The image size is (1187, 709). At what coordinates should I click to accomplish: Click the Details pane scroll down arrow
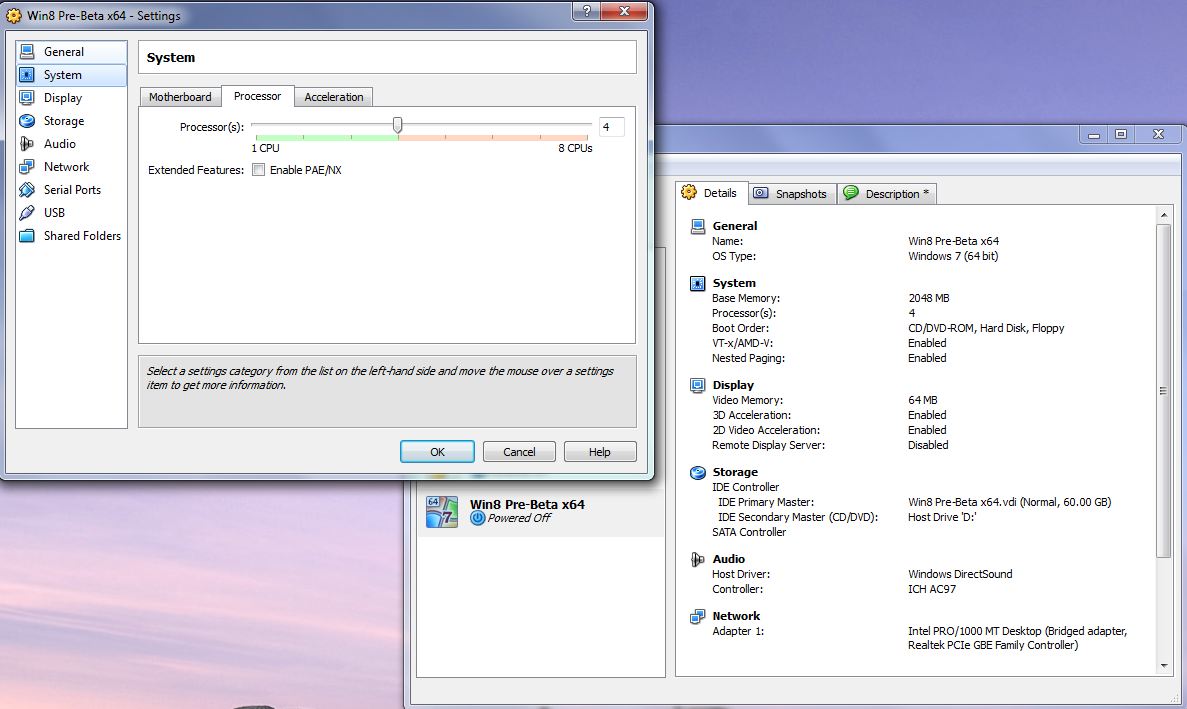pyautogui.click(x=1163, y=665)
